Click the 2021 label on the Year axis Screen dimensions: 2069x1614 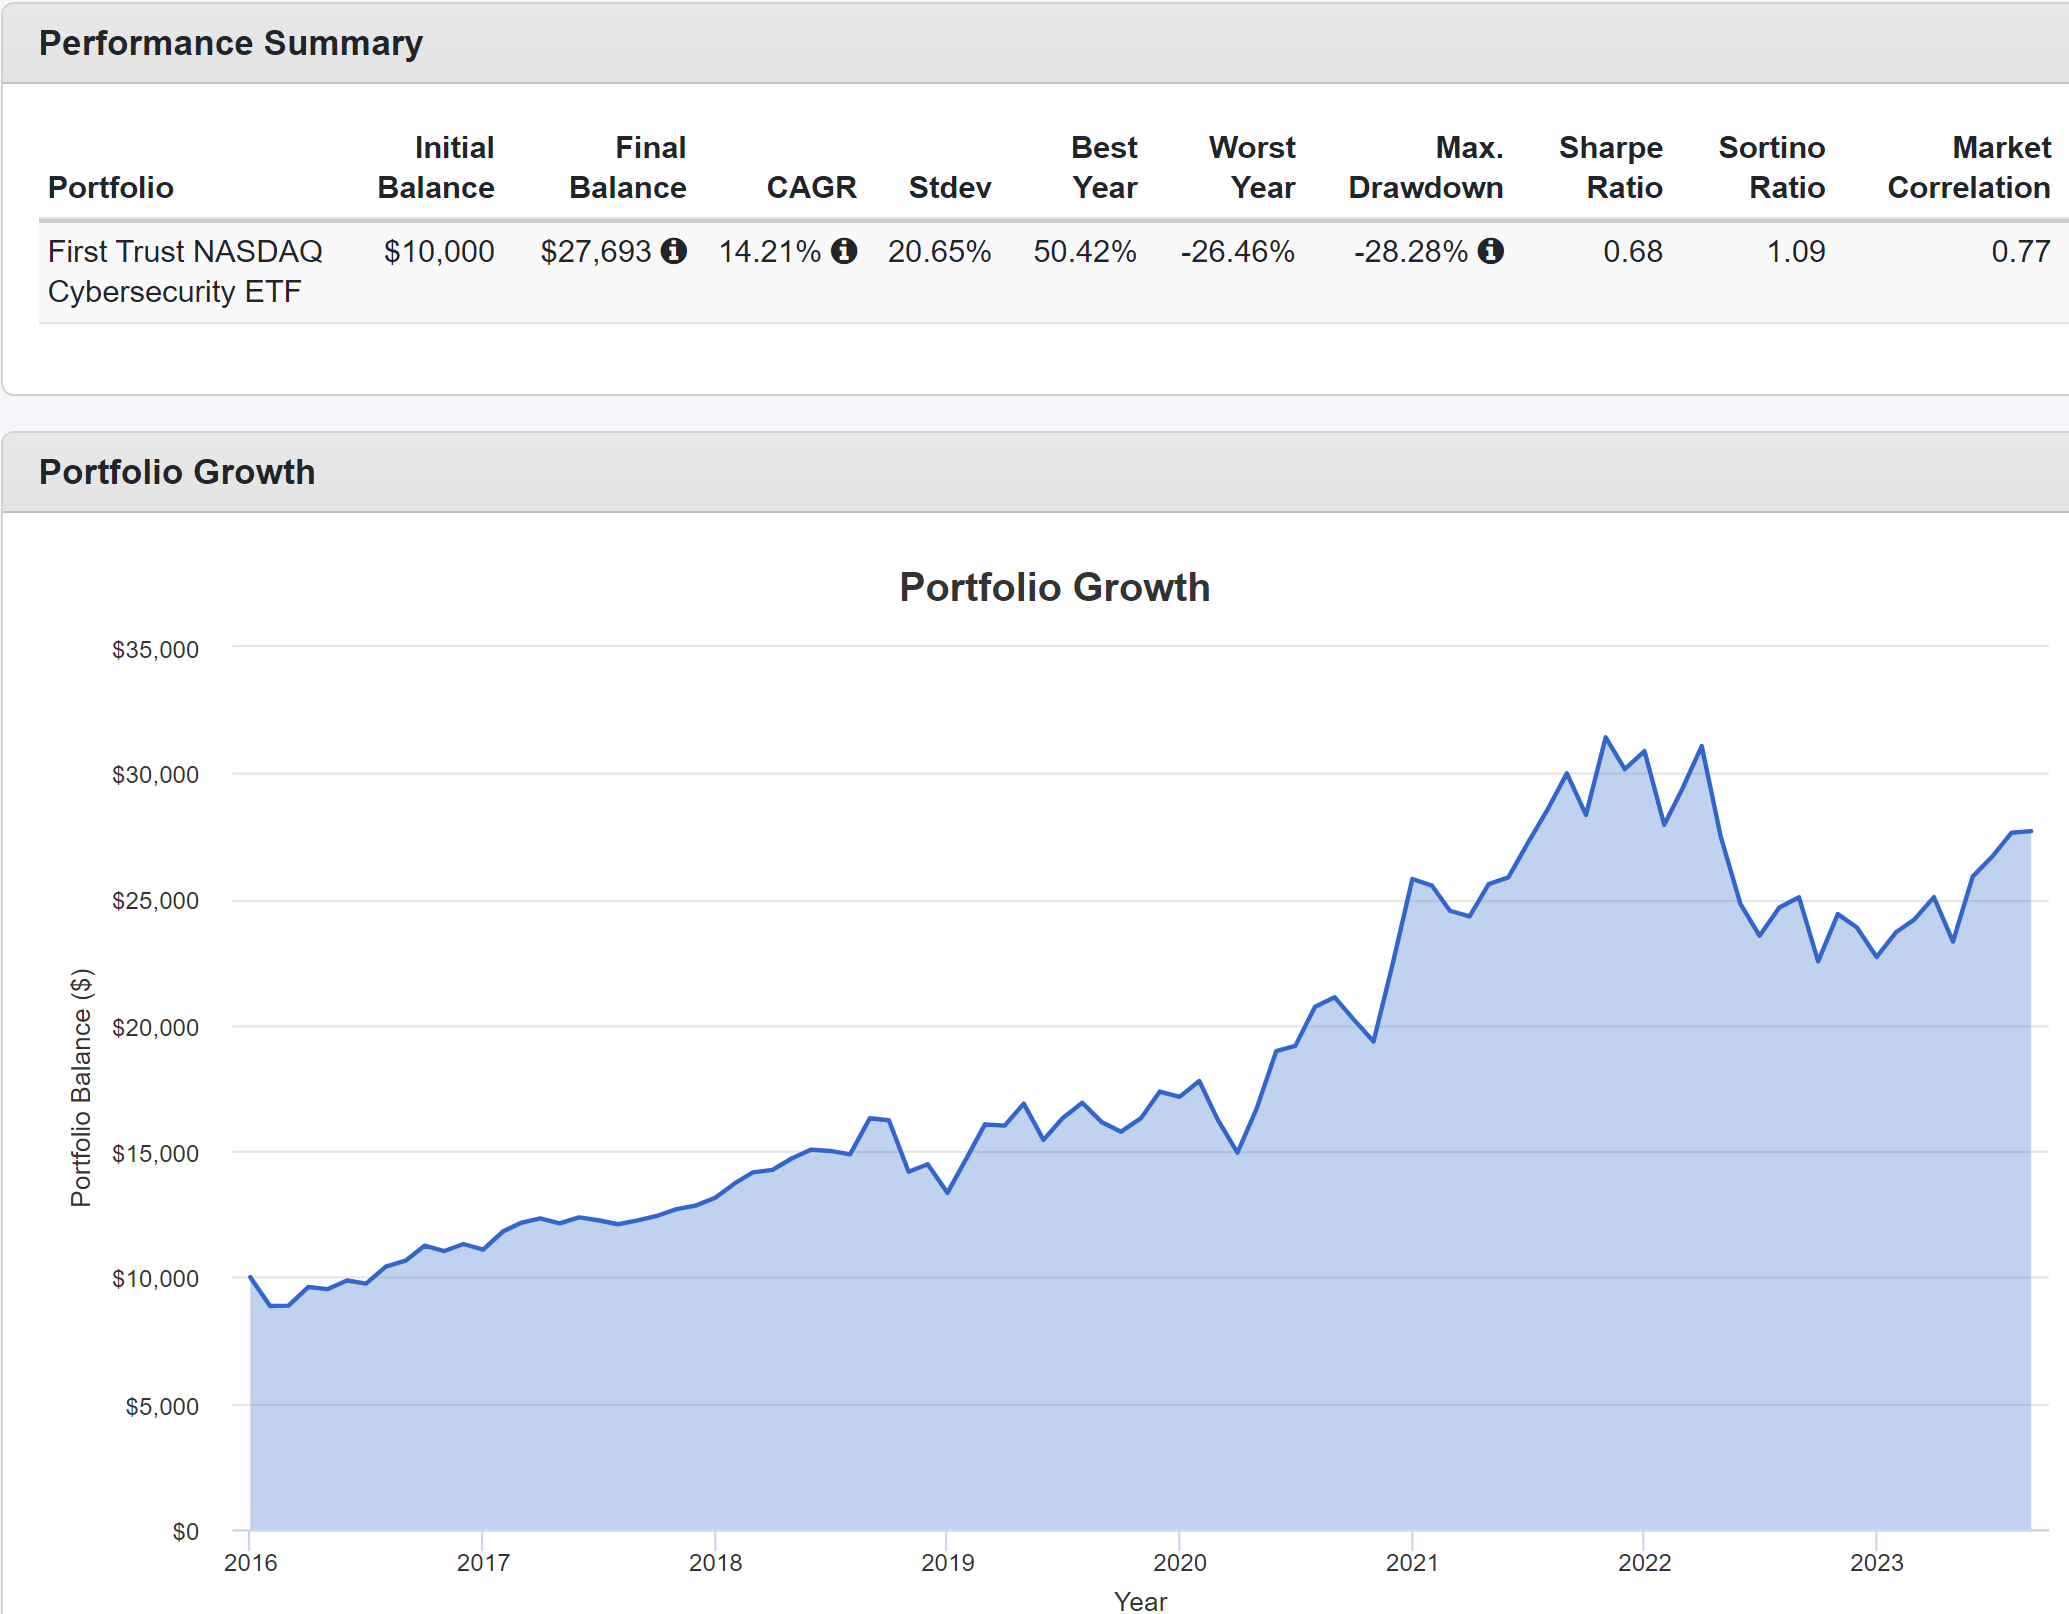(x=1411, y=1562)
